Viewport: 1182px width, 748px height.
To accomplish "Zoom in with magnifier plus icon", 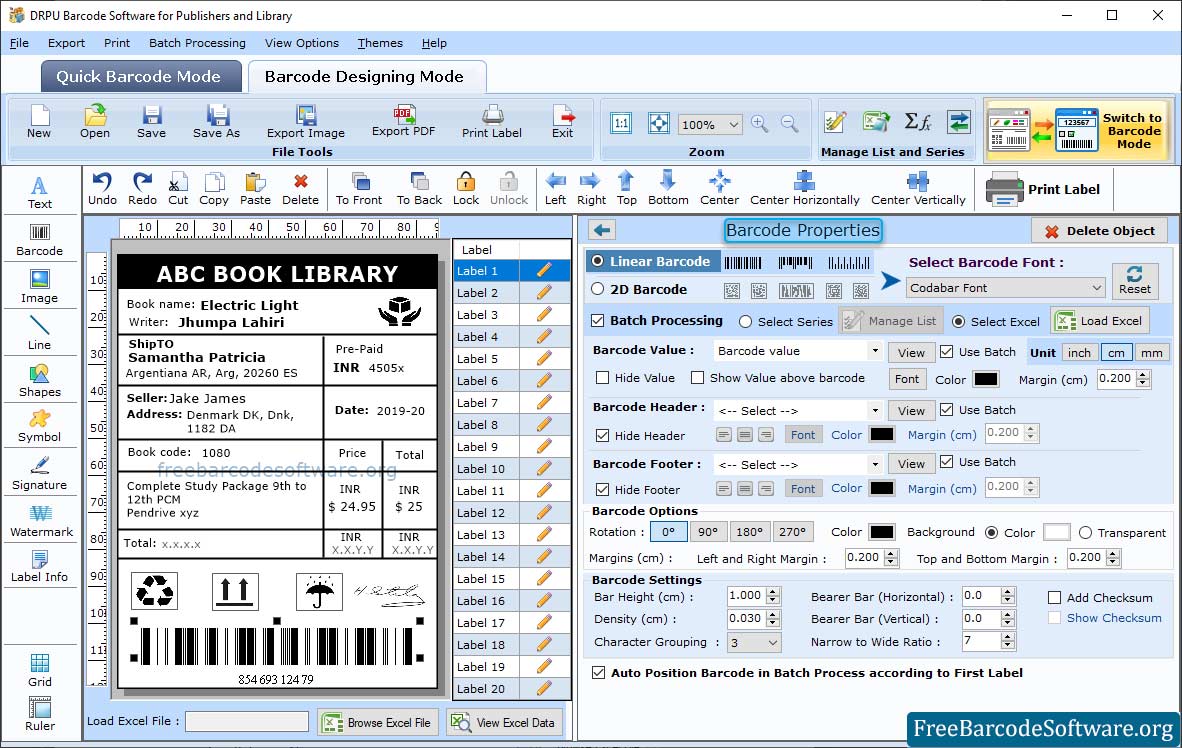I will point(760,124).
